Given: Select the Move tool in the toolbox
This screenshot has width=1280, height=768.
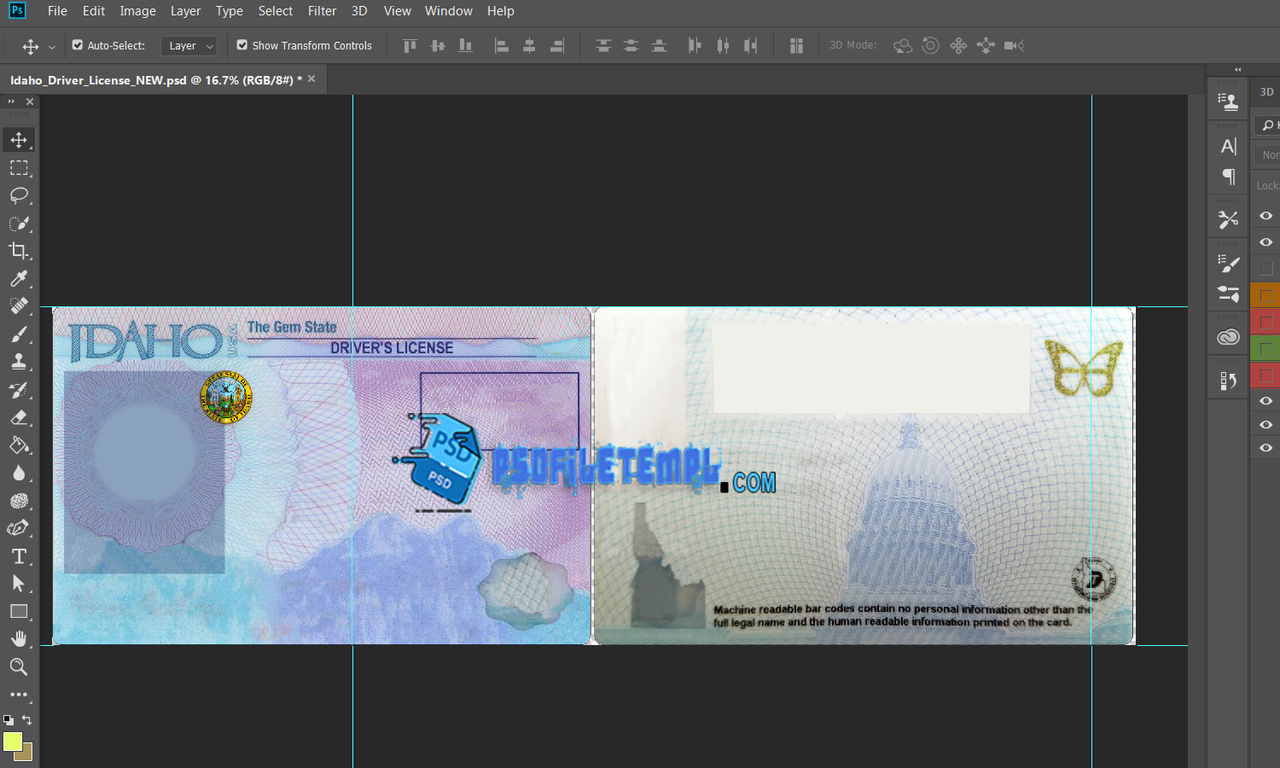Looking at the screenshot, I should (x=19, y=140).
